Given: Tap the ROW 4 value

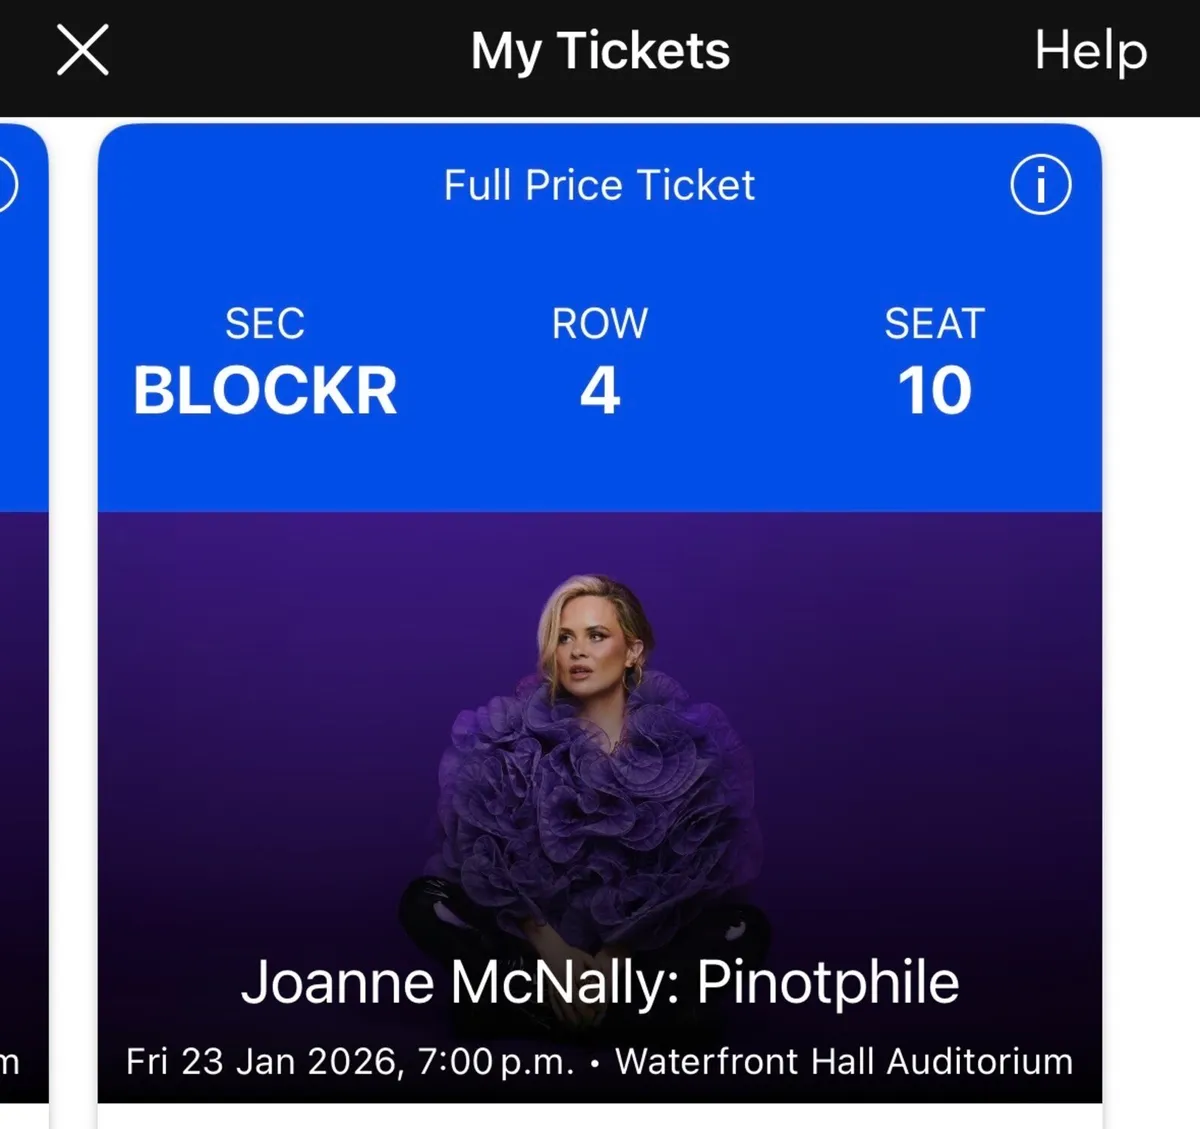Looking at the screenshot, I should 600,390.
